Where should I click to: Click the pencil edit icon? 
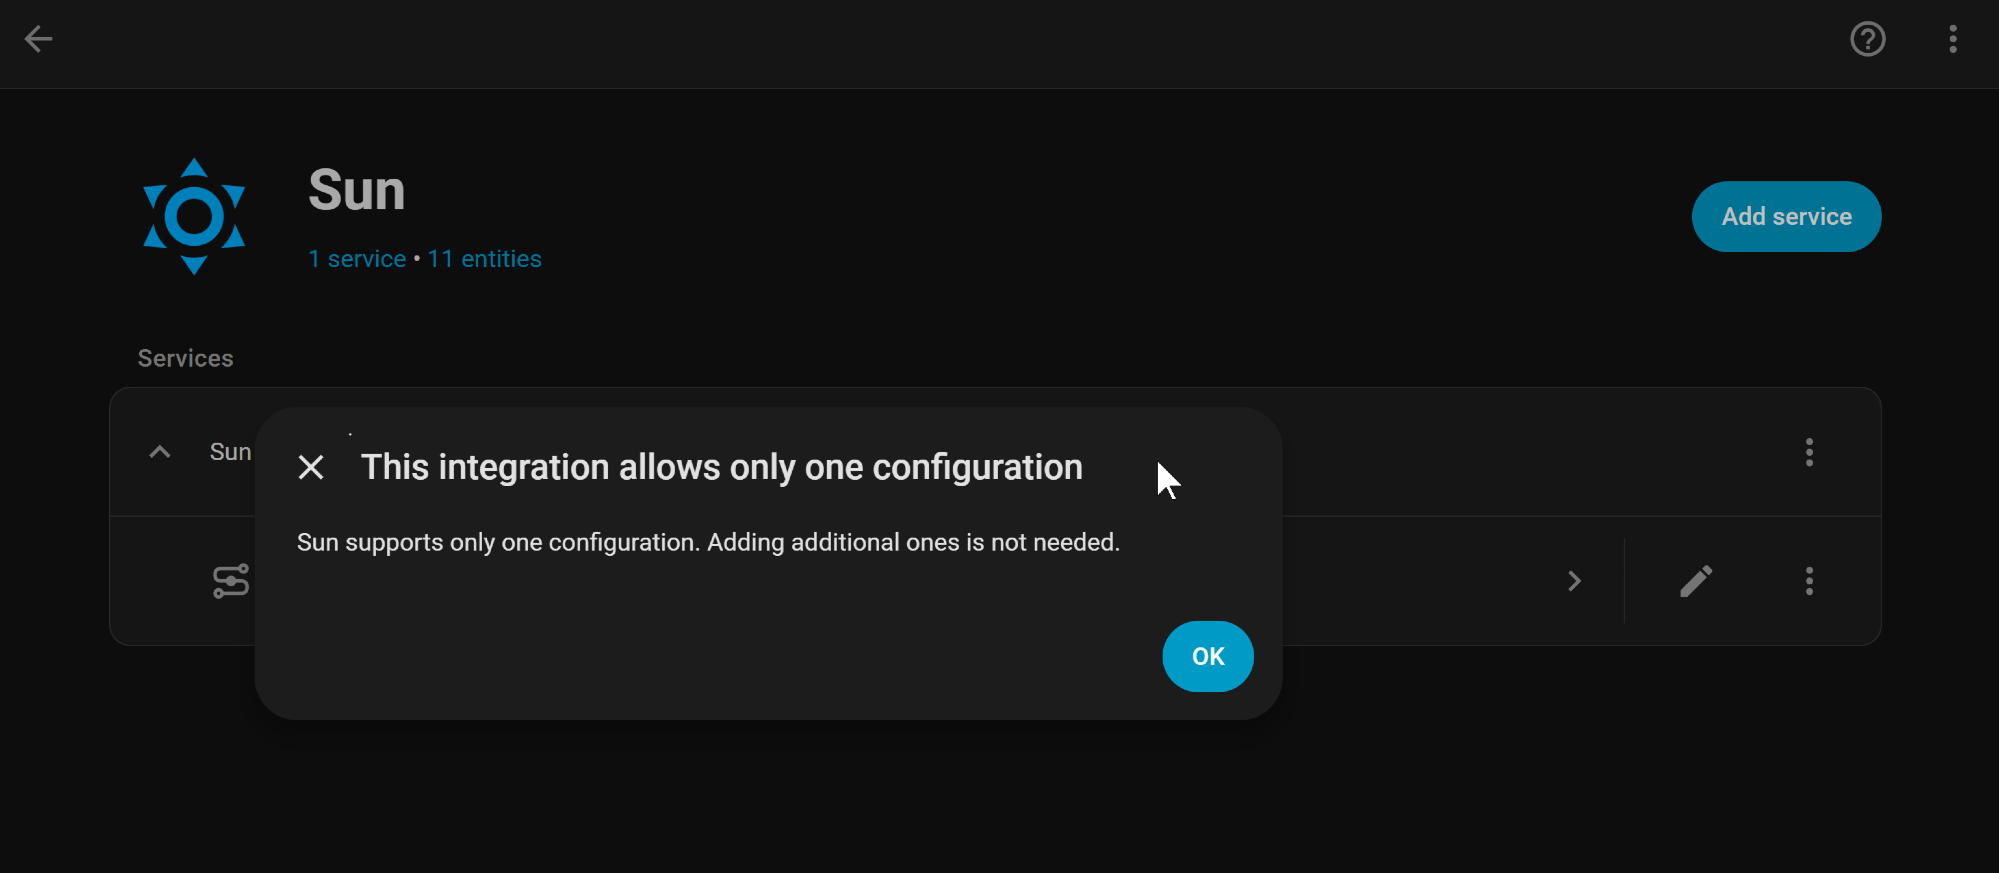1696,581
